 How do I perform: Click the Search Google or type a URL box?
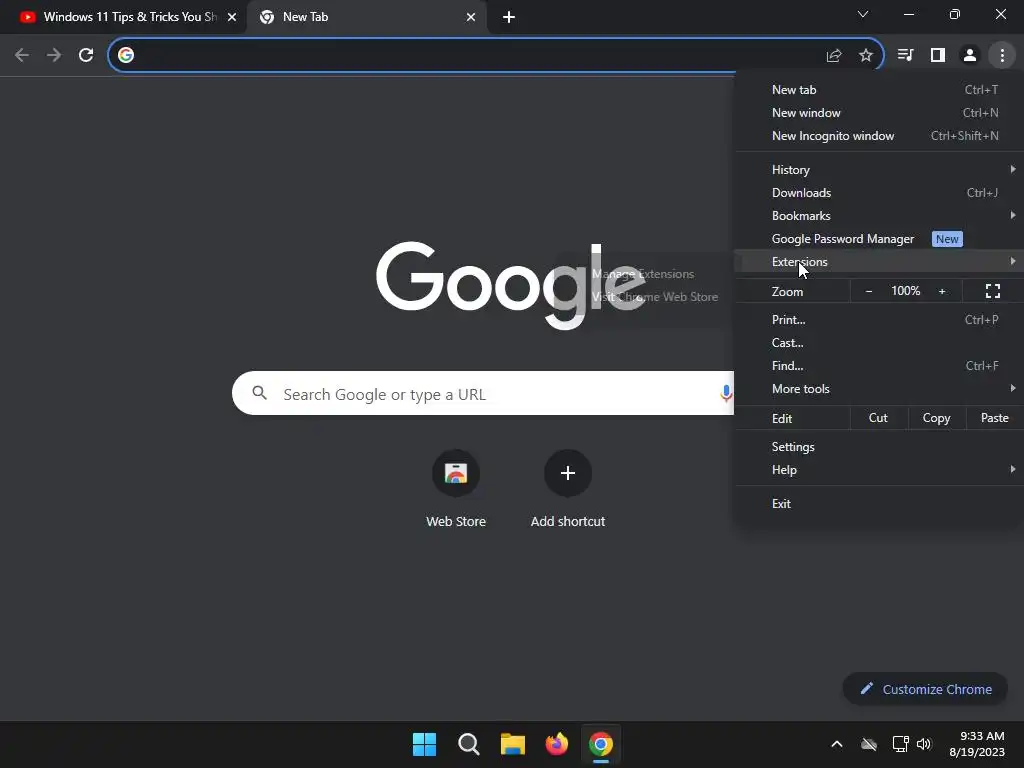coord(483,393)
